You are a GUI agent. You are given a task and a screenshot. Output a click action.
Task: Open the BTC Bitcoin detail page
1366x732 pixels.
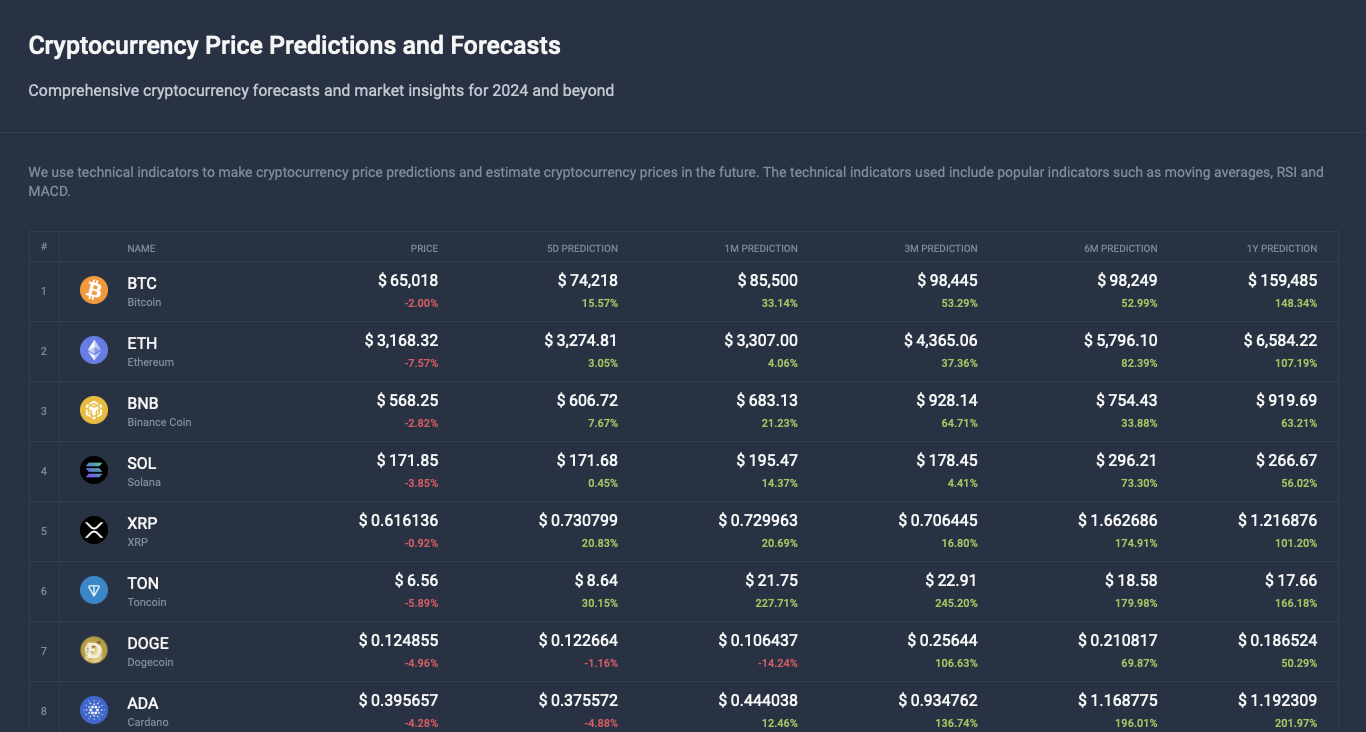(x=141, y=283)
